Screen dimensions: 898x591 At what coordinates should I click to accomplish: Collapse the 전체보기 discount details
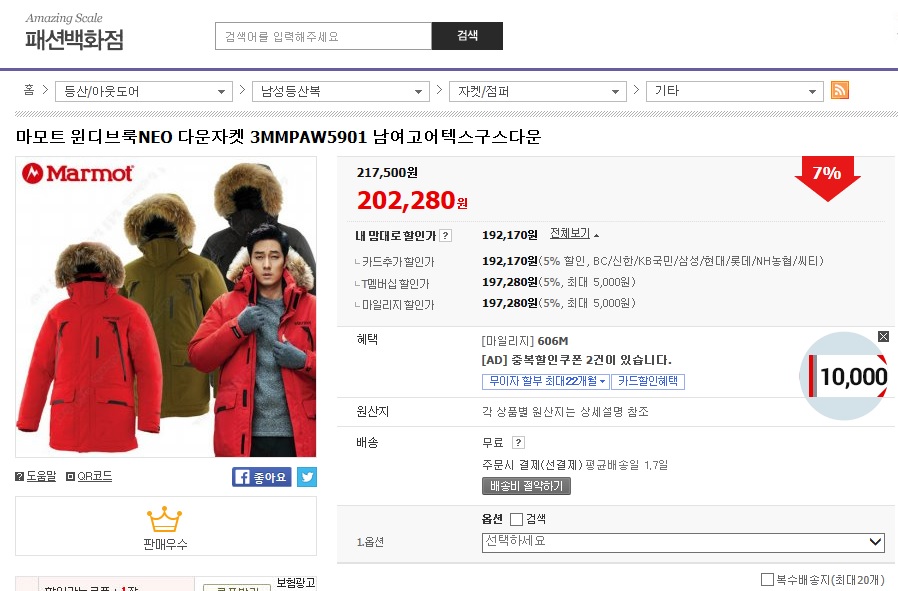(x=574, y=233)
